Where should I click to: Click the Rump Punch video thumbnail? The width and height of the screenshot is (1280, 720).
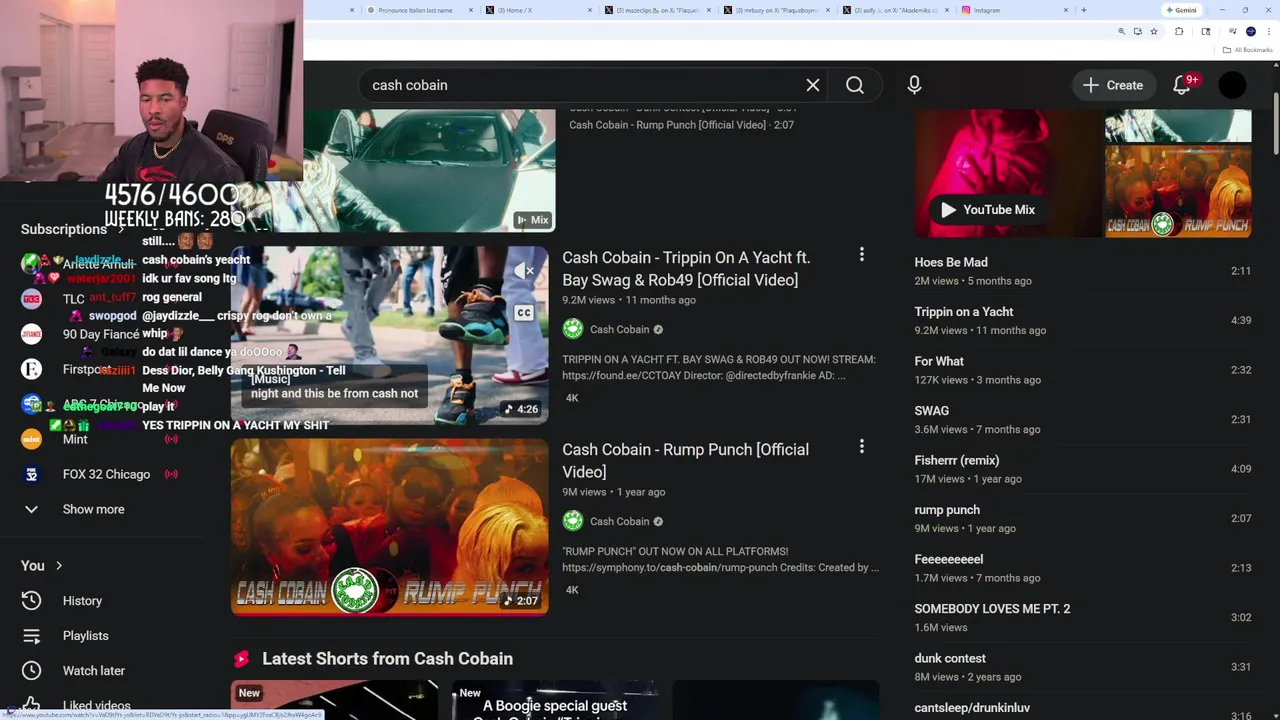[390, 527]
